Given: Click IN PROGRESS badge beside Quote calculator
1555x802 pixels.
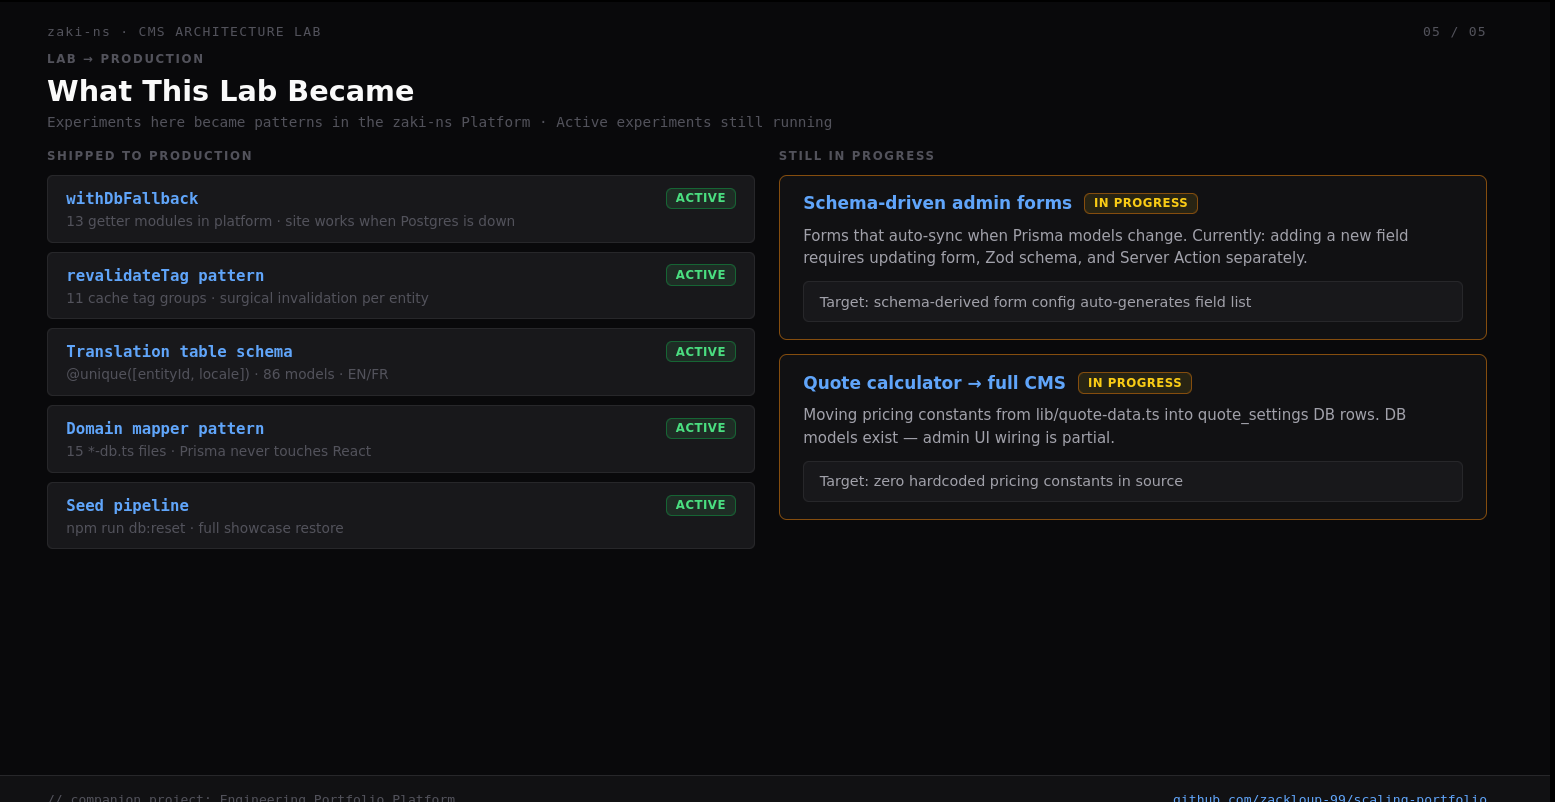Looking at the screenshot, I should point(1135,383).
